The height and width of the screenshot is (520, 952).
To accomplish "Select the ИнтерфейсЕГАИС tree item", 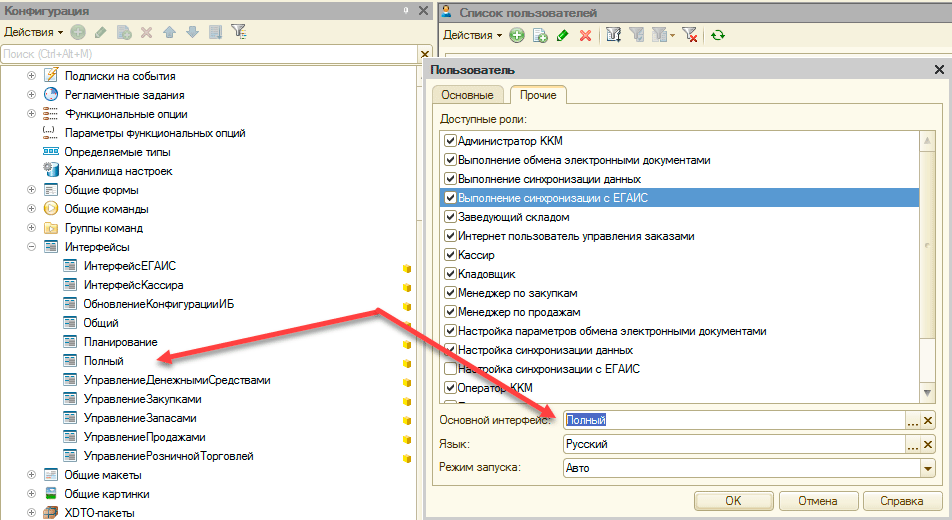I will [x=130, y=266].
